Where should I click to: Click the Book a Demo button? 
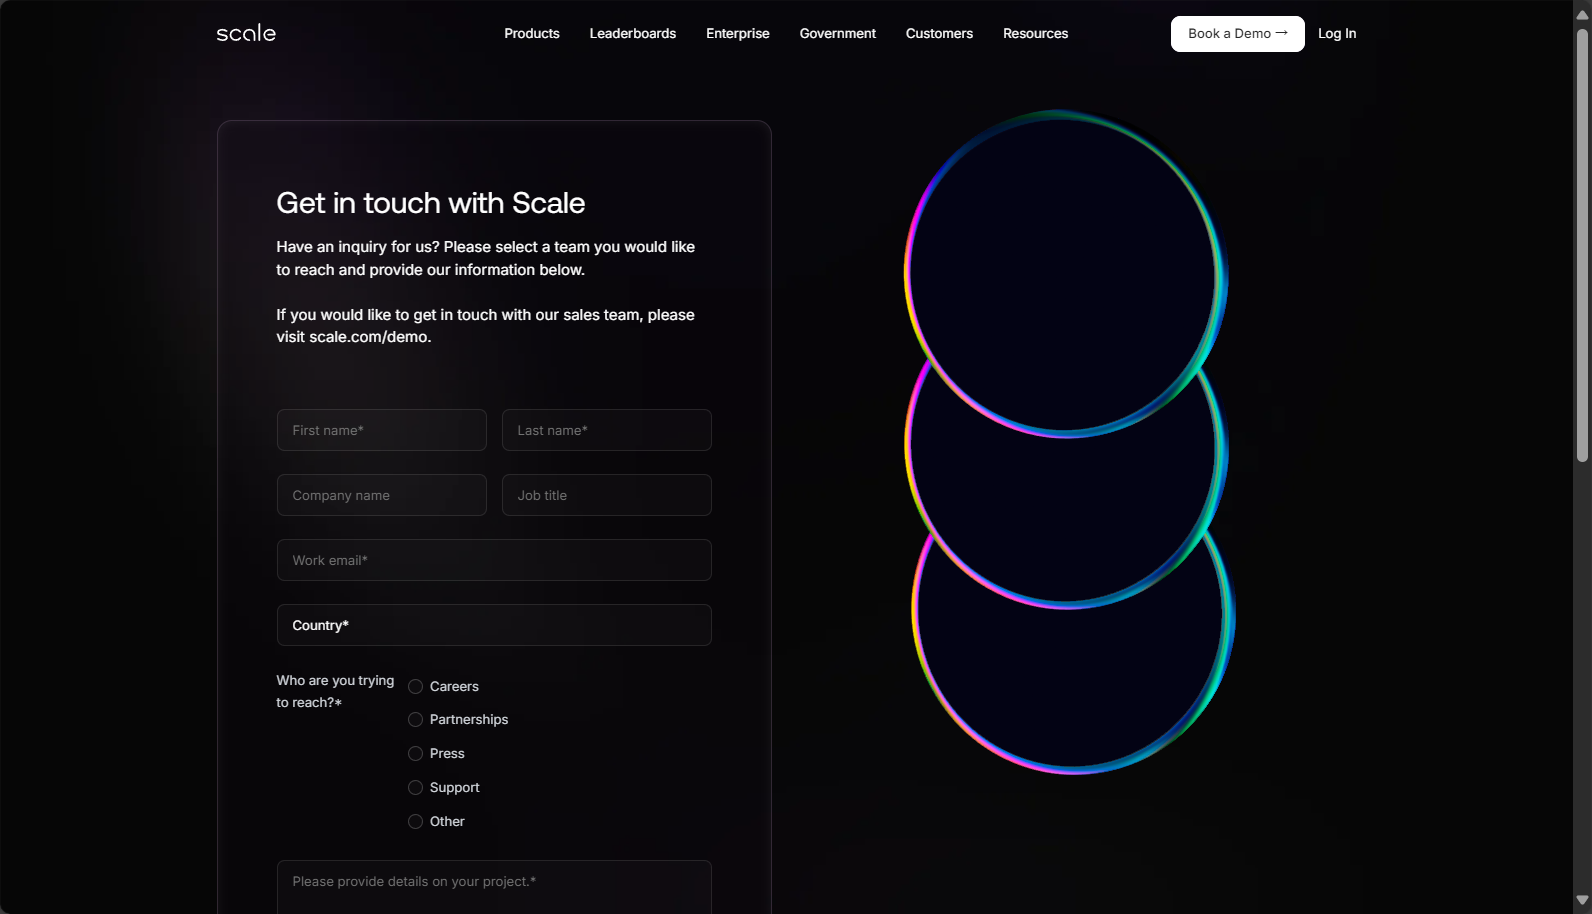click(x=1238, y=34)
